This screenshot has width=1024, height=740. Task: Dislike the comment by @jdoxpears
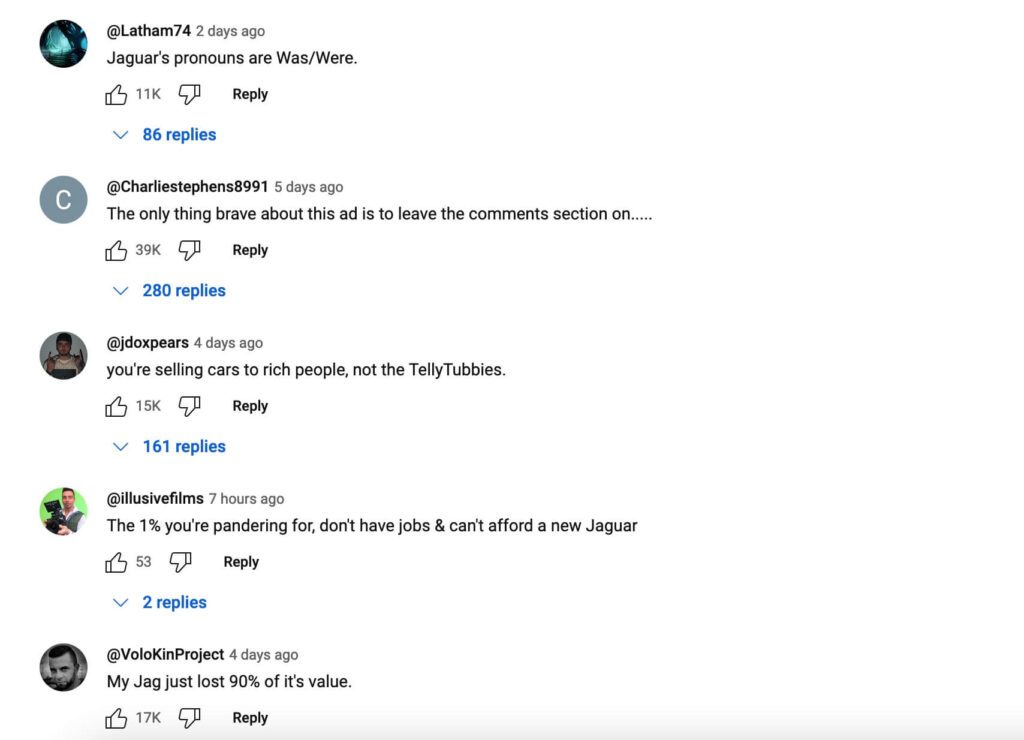189,406
